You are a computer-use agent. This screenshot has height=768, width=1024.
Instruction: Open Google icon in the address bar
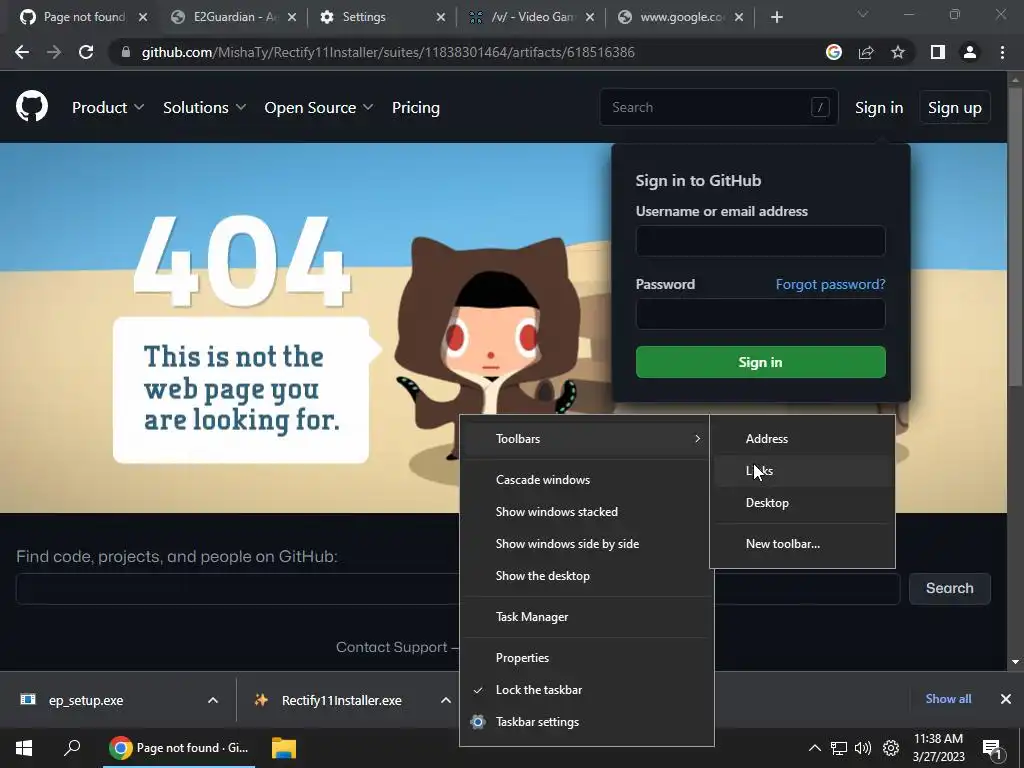(x=834, y=52)
